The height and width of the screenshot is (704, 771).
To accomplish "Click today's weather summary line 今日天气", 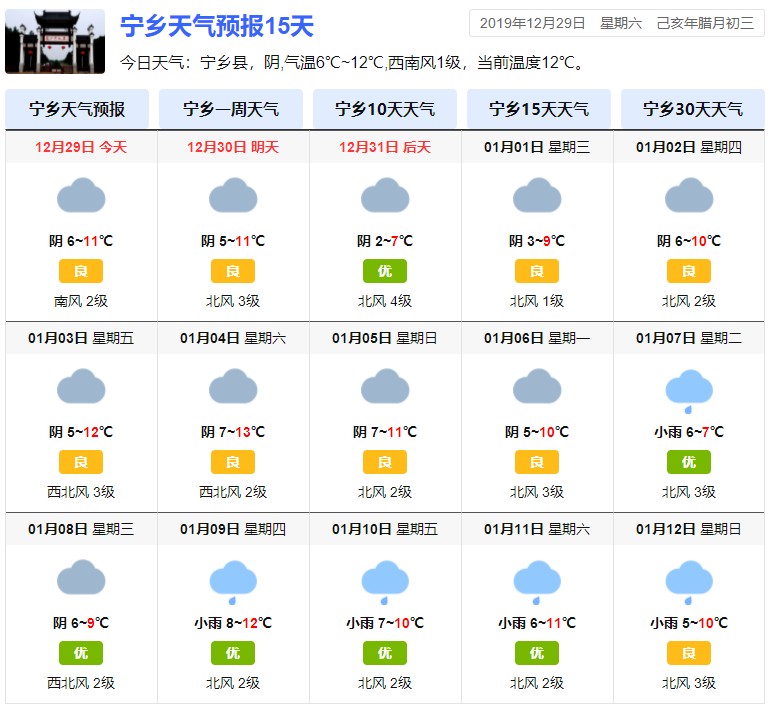I will 352,62.
